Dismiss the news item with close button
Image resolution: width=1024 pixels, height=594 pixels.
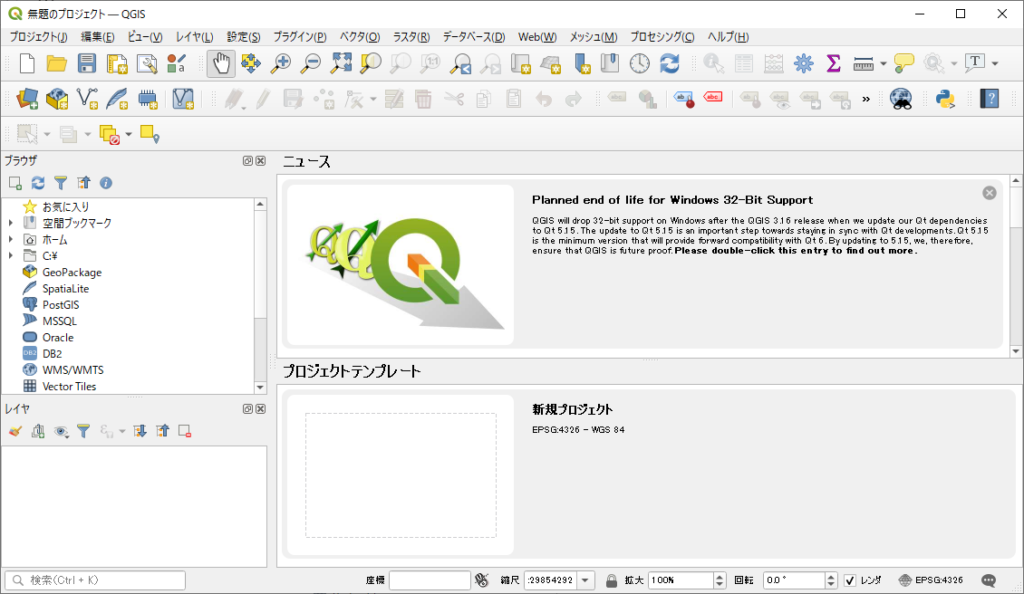click(989, 193)
